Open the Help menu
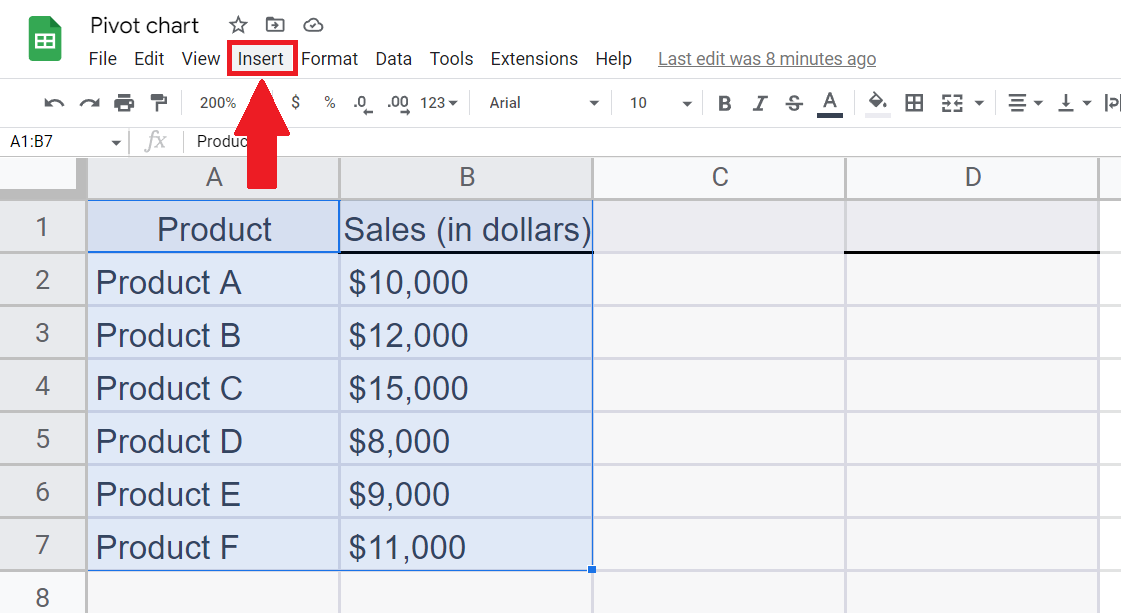1121x613 pixels. tap(613, 59)
